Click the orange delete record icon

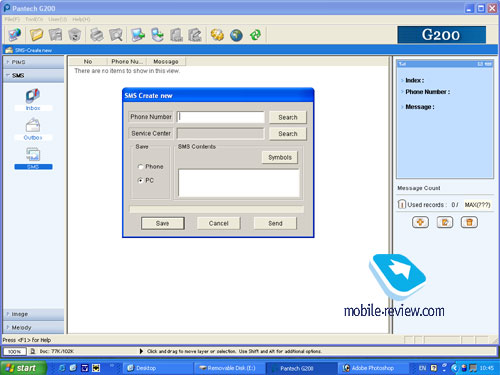point(469,222)
